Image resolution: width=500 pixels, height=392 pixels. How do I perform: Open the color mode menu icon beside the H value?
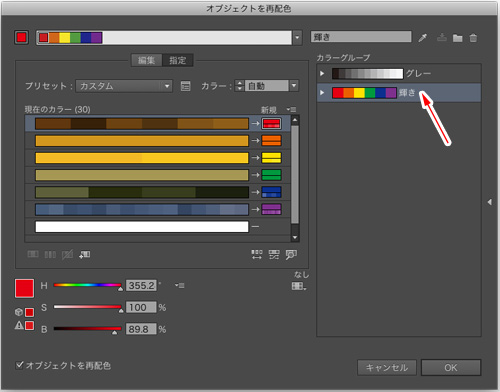[179, 285]
